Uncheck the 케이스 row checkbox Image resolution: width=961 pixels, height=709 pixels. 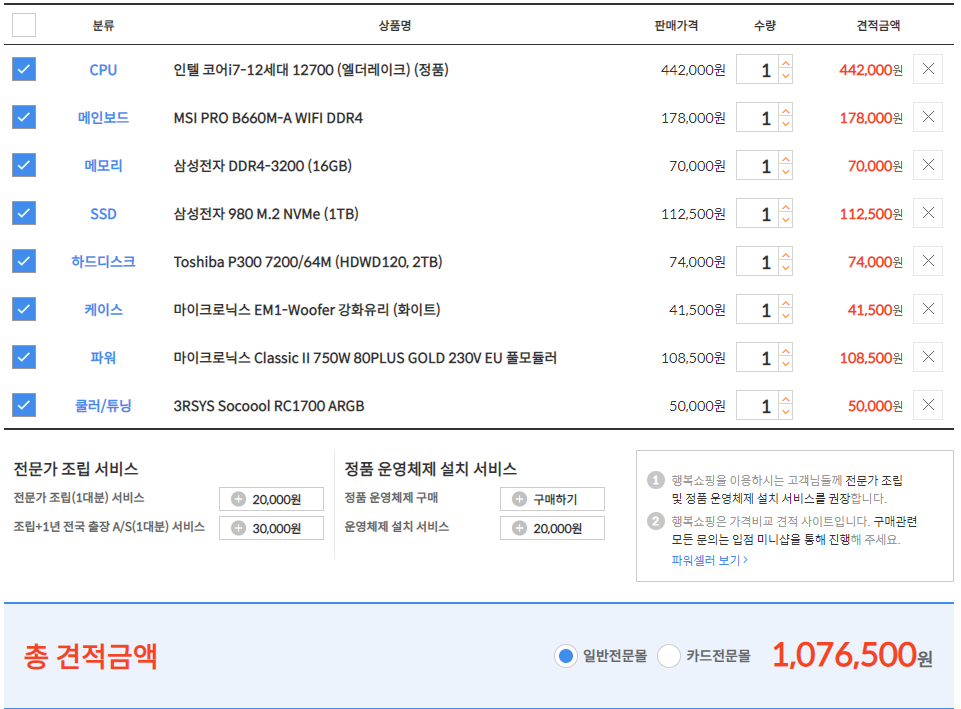24,309
